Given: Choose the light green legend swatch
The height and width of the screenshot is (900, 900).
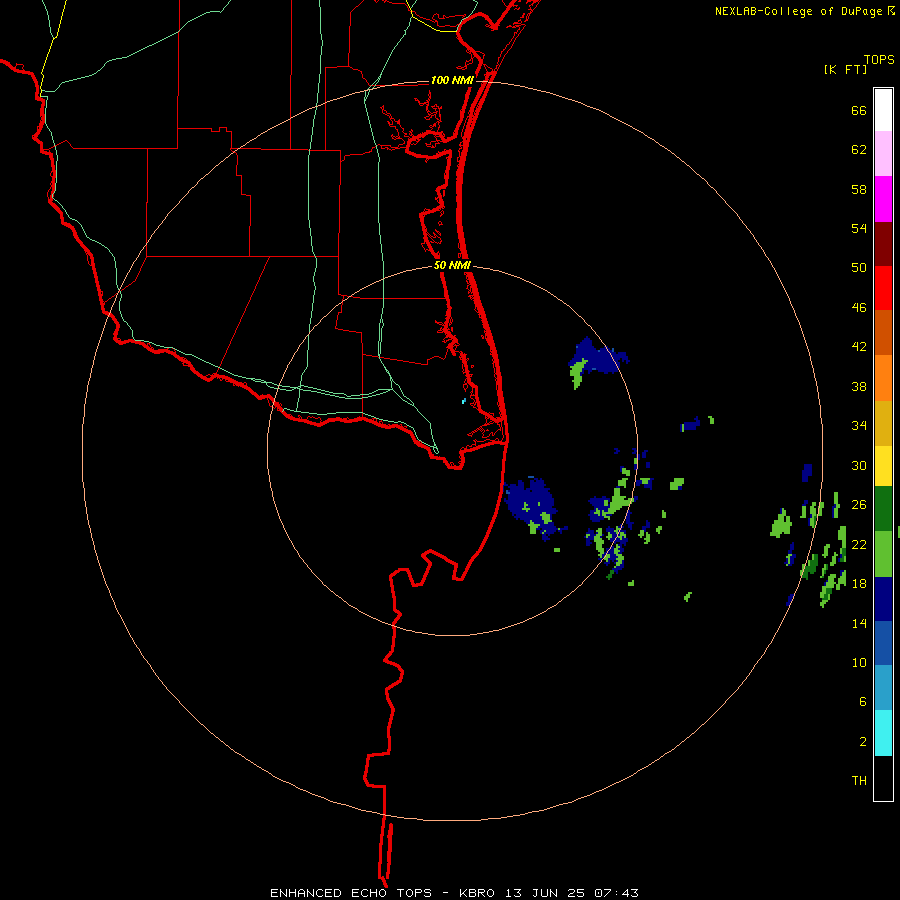Looking at the screenshot, I should coord(883,554).
